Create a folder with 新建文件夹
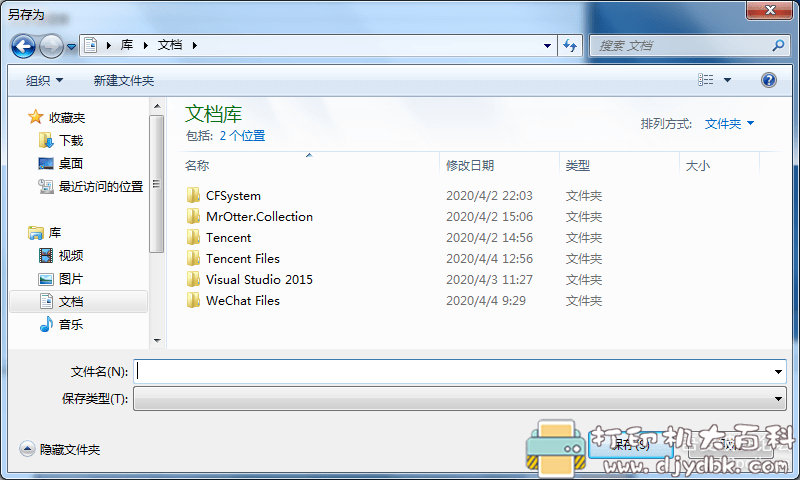 (x=123, y=81)
